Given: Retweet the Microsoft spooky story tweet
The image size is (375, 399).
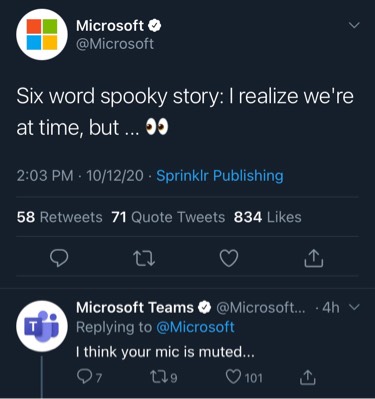Looking at the screenshot, I should click(x=144, y=259).
